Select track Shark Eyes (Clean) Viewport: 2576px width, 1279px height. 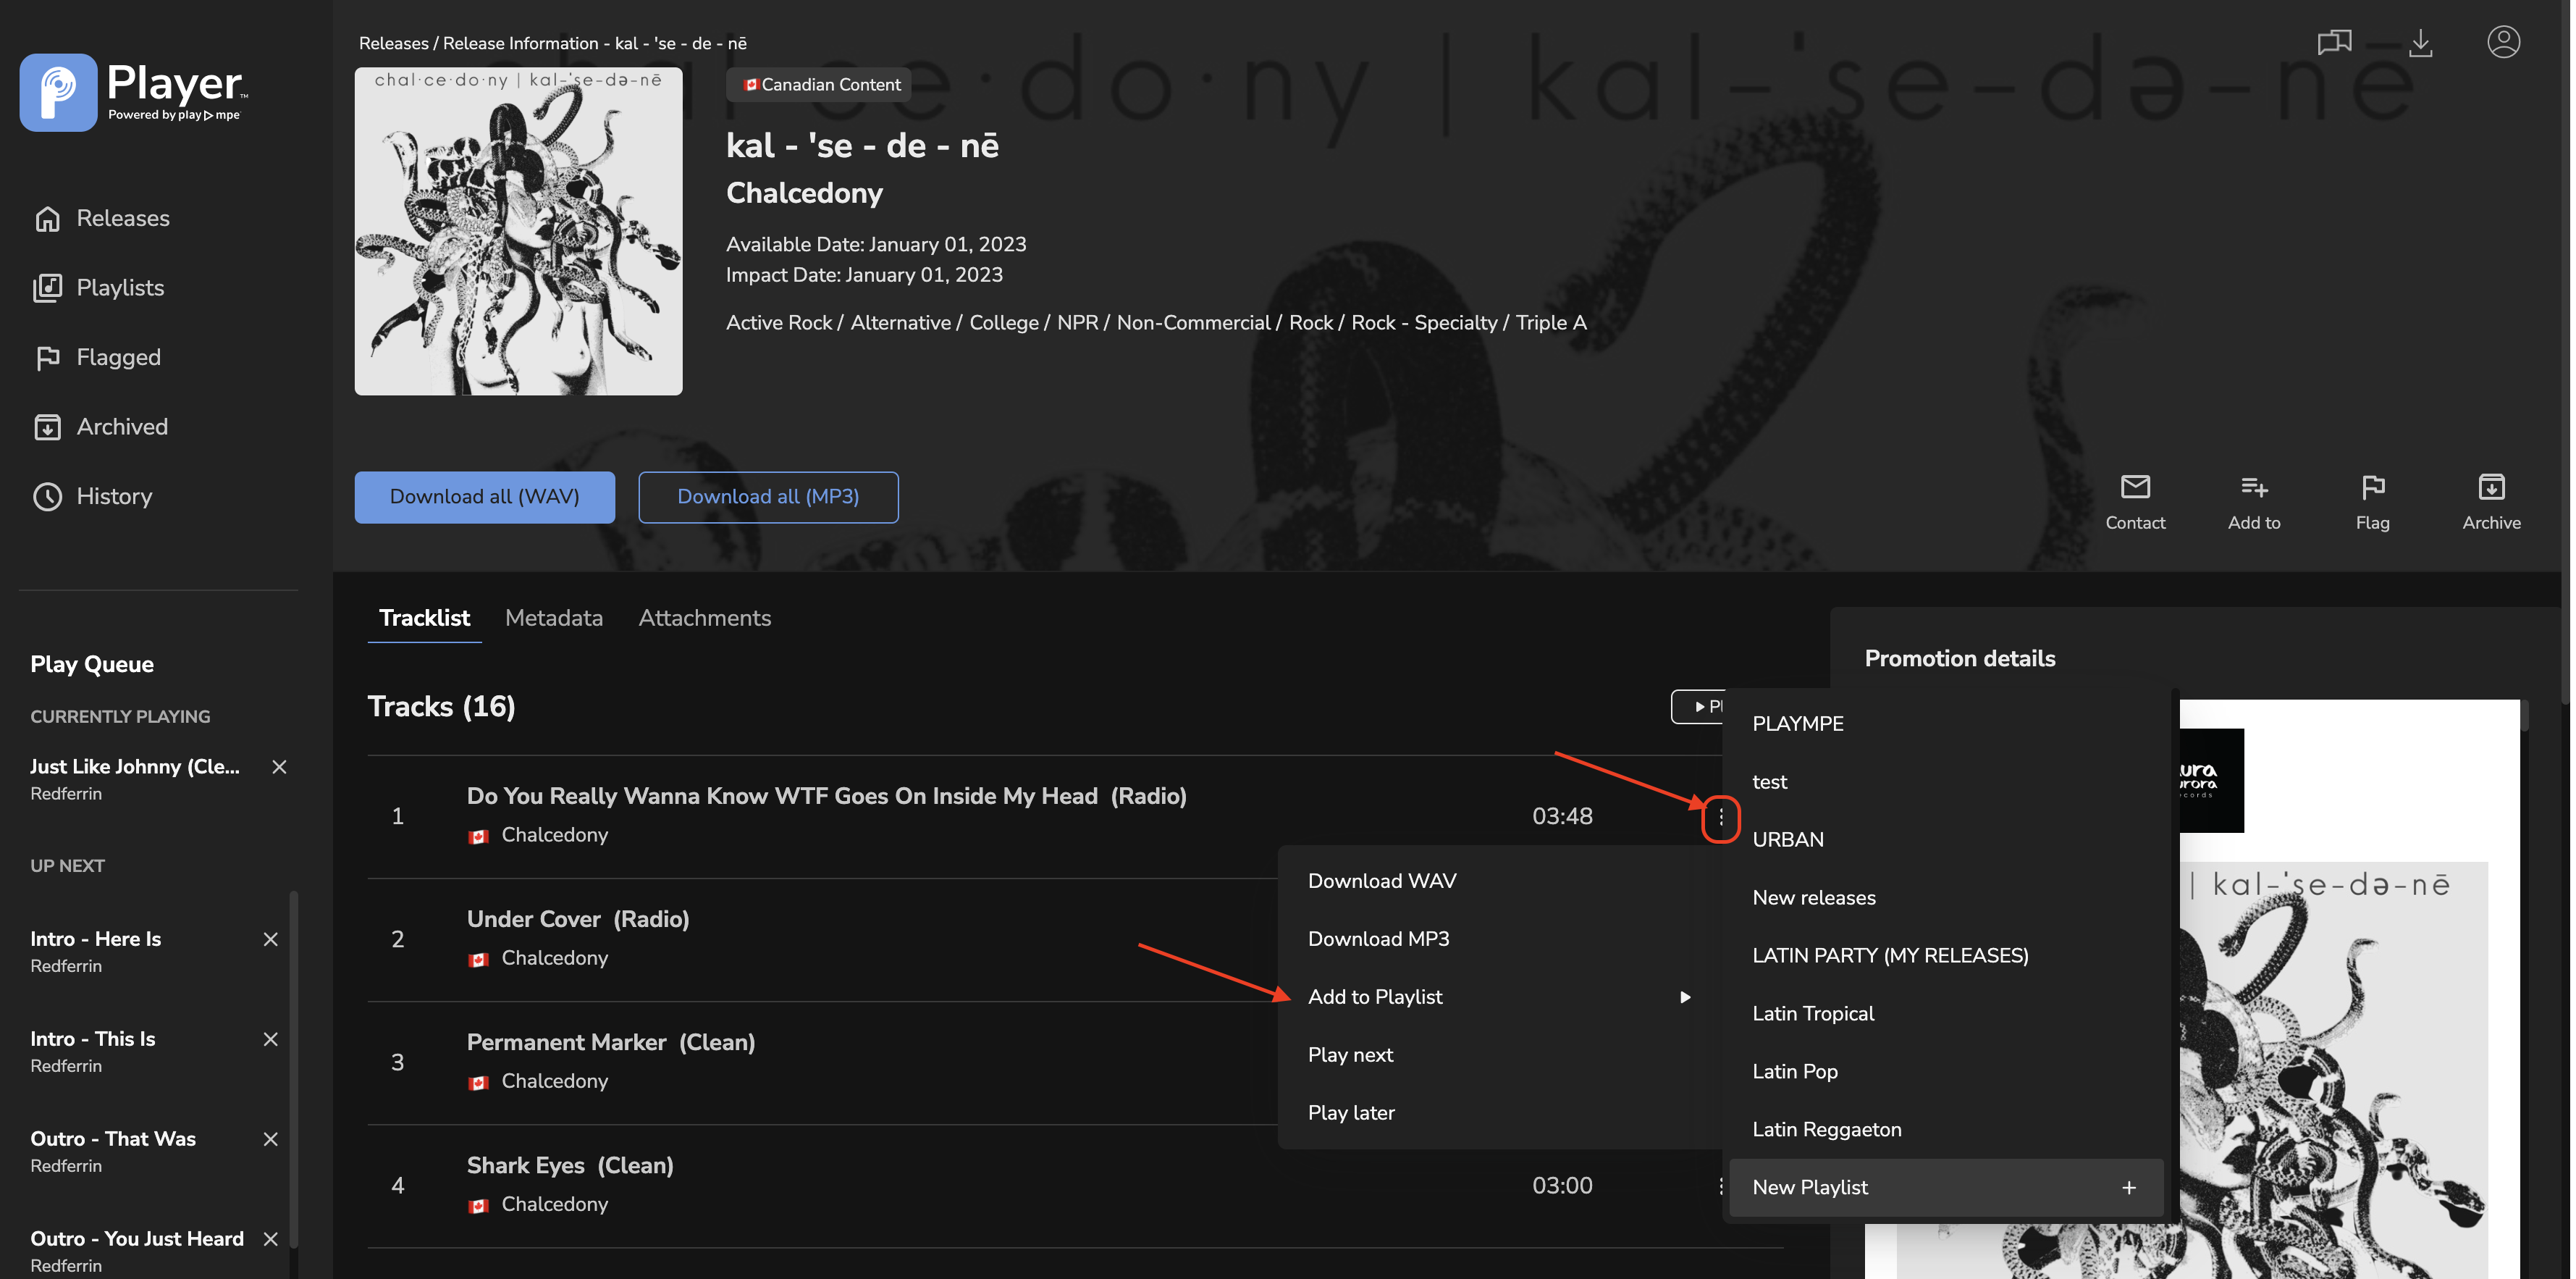coord(570,1166)
